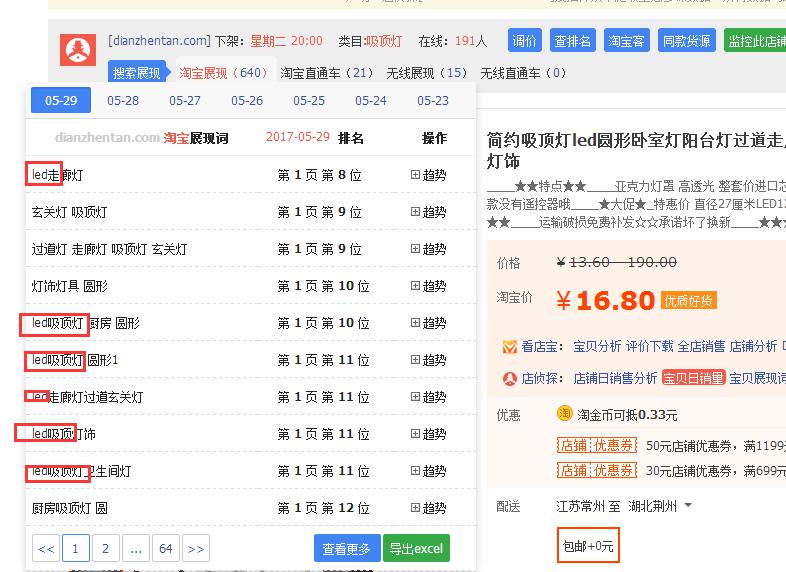Select the 淘宝直通车 (21) tab
Image resolution: width=786 pixels, height=572 pixels.
[x=326, y=73]
